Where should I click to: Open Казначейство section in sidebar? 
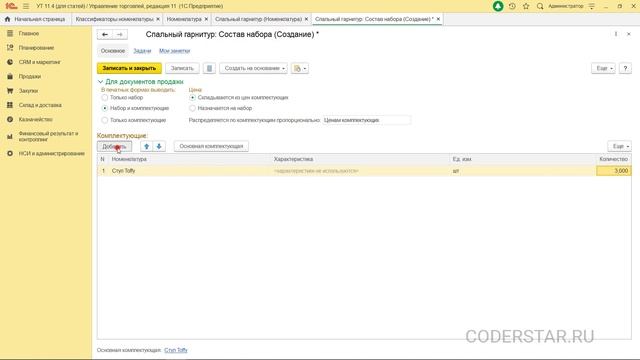tap(36, 119)
